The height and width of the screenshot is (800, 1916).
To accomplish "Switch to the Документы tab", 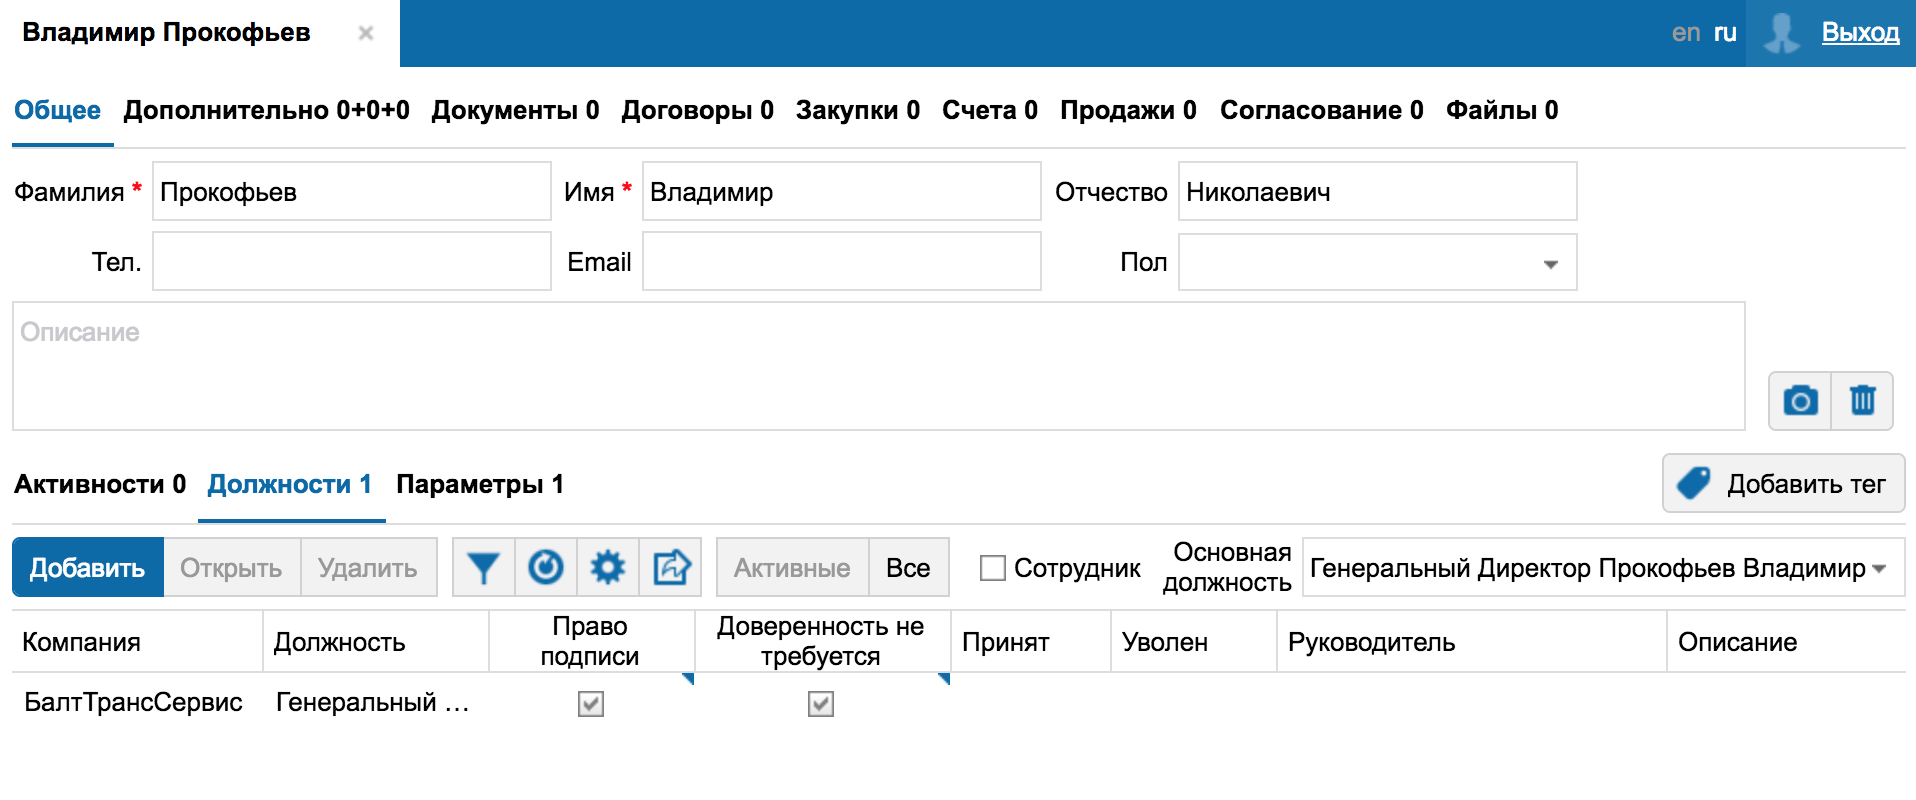I will point(515,110).
